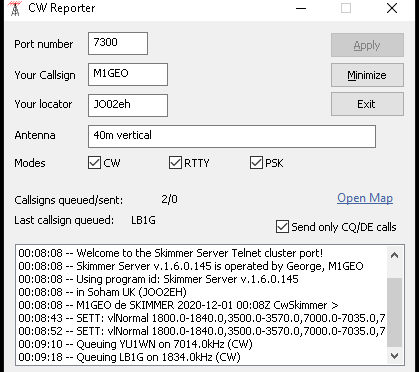Select log line Queuing YU1WN on 7014.0kHz

(135, 344)
